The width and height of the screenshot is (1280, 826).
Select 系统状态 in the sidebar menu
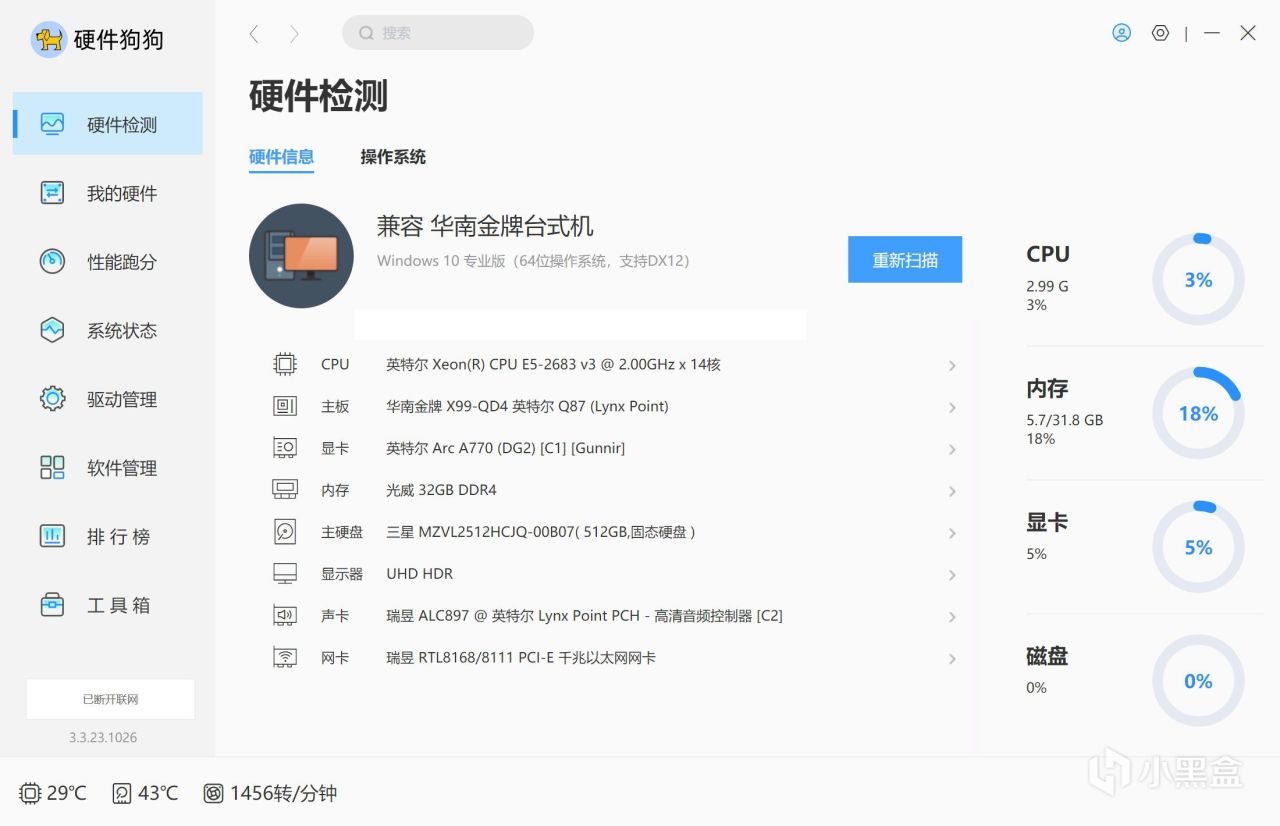point(108,330)
